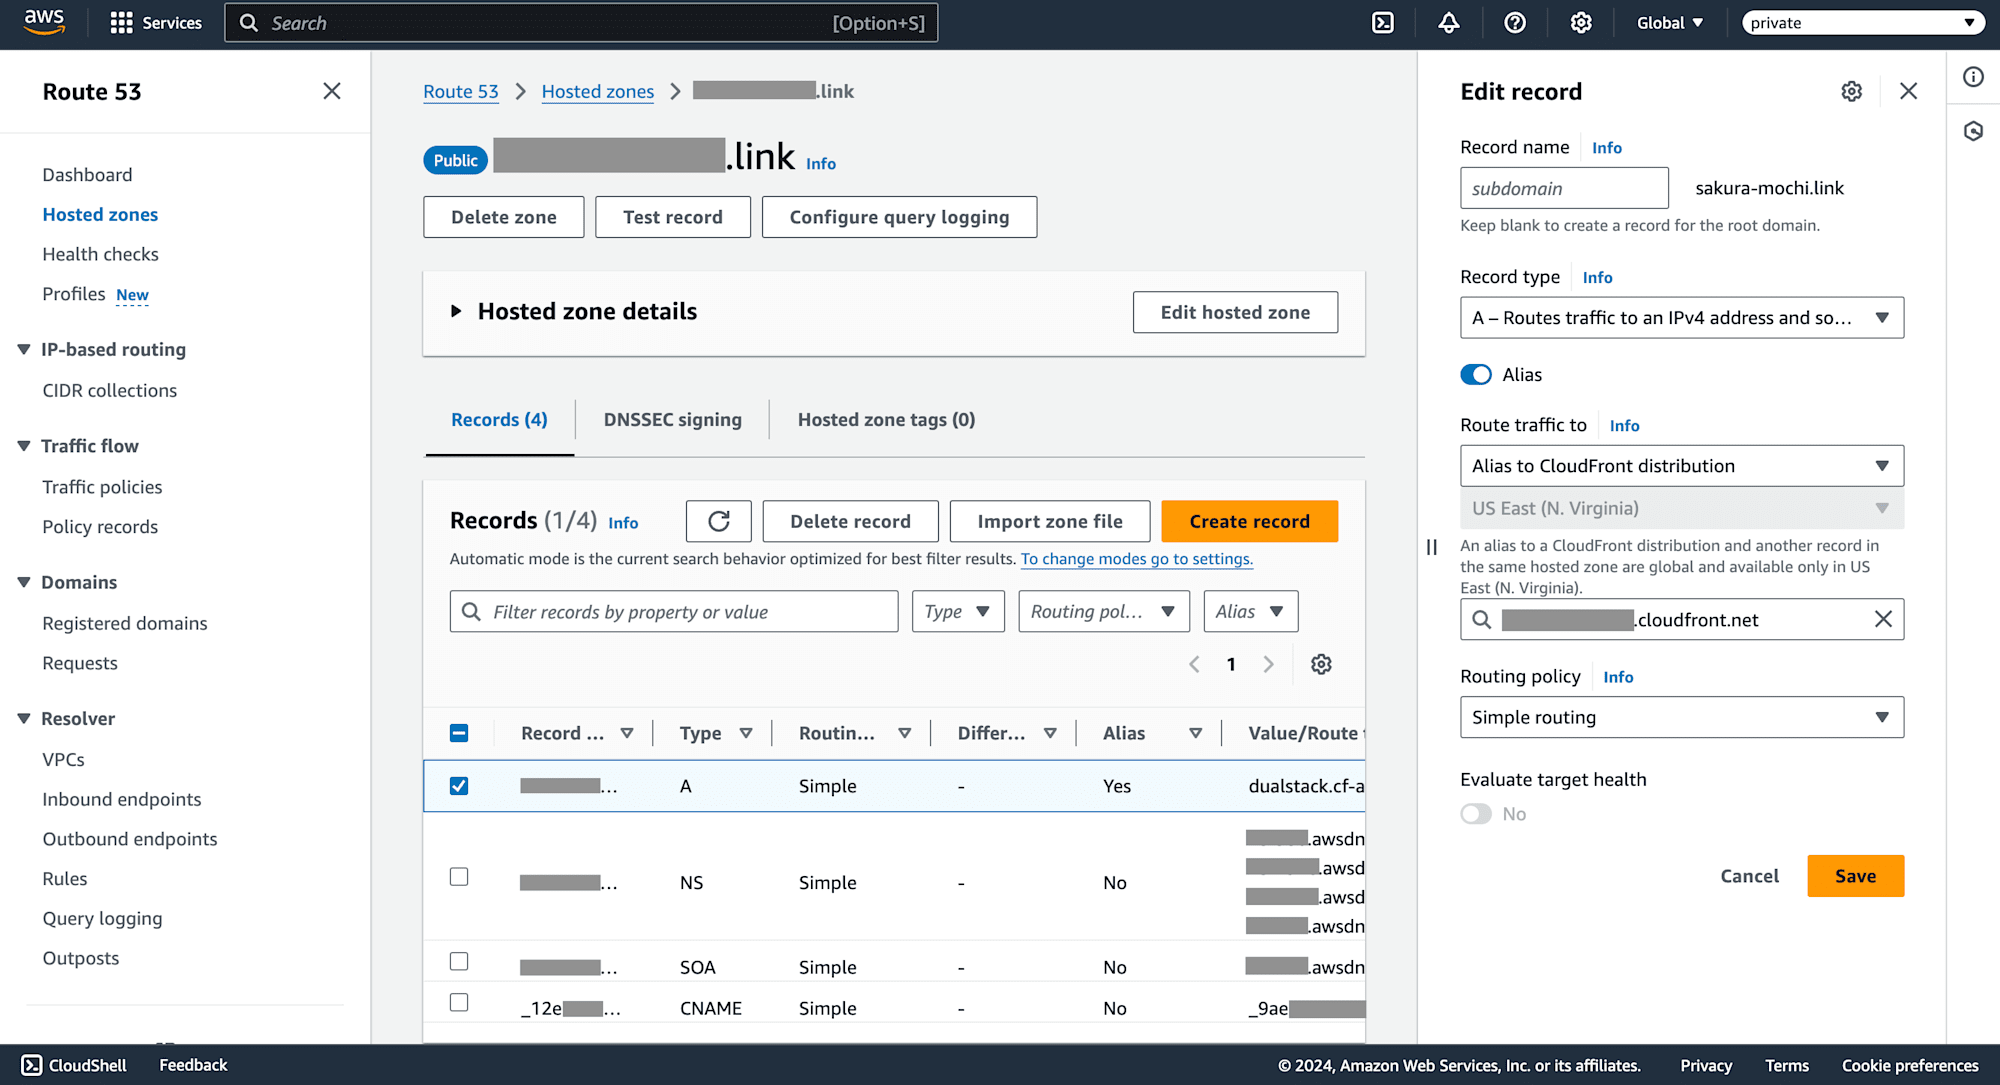Click the notifications bell icon
Image resolution: width=2000 pixels, height=1085 pixels.
[x=1450, y=23]
